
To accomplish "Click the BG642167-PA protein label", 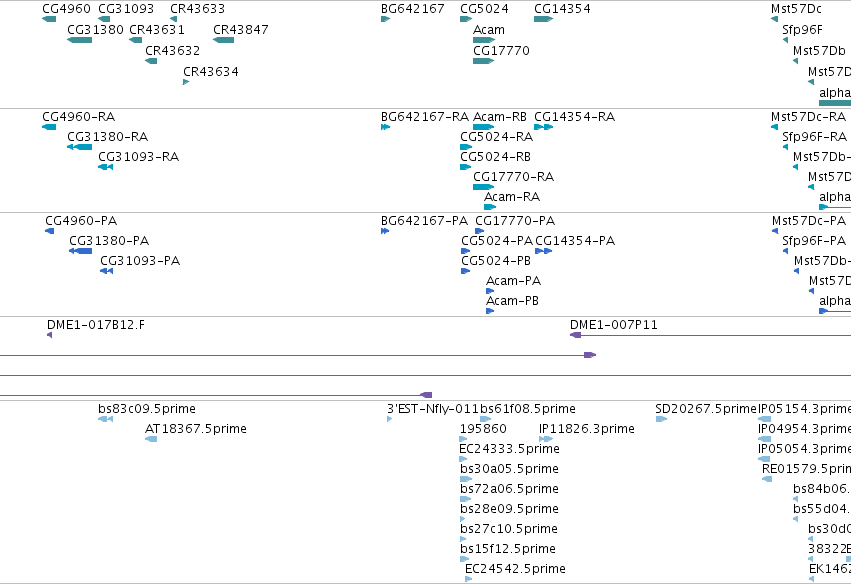I will pyautogui.click(x=424, y=221).
